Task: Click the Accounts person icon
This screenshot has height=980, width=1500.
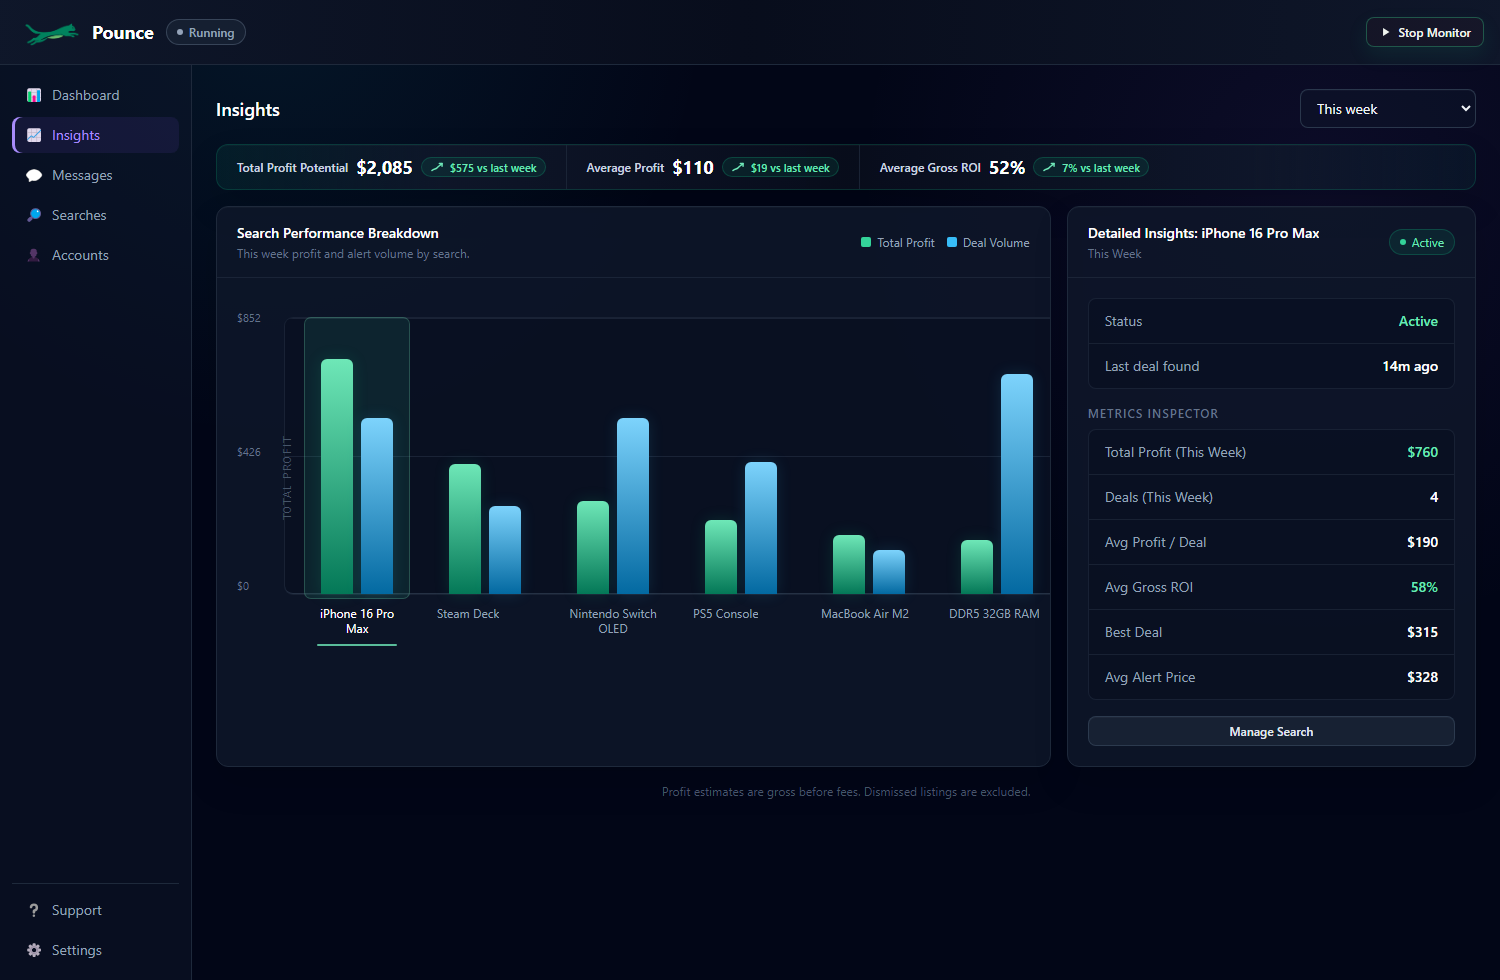Action: coord(34,255)
